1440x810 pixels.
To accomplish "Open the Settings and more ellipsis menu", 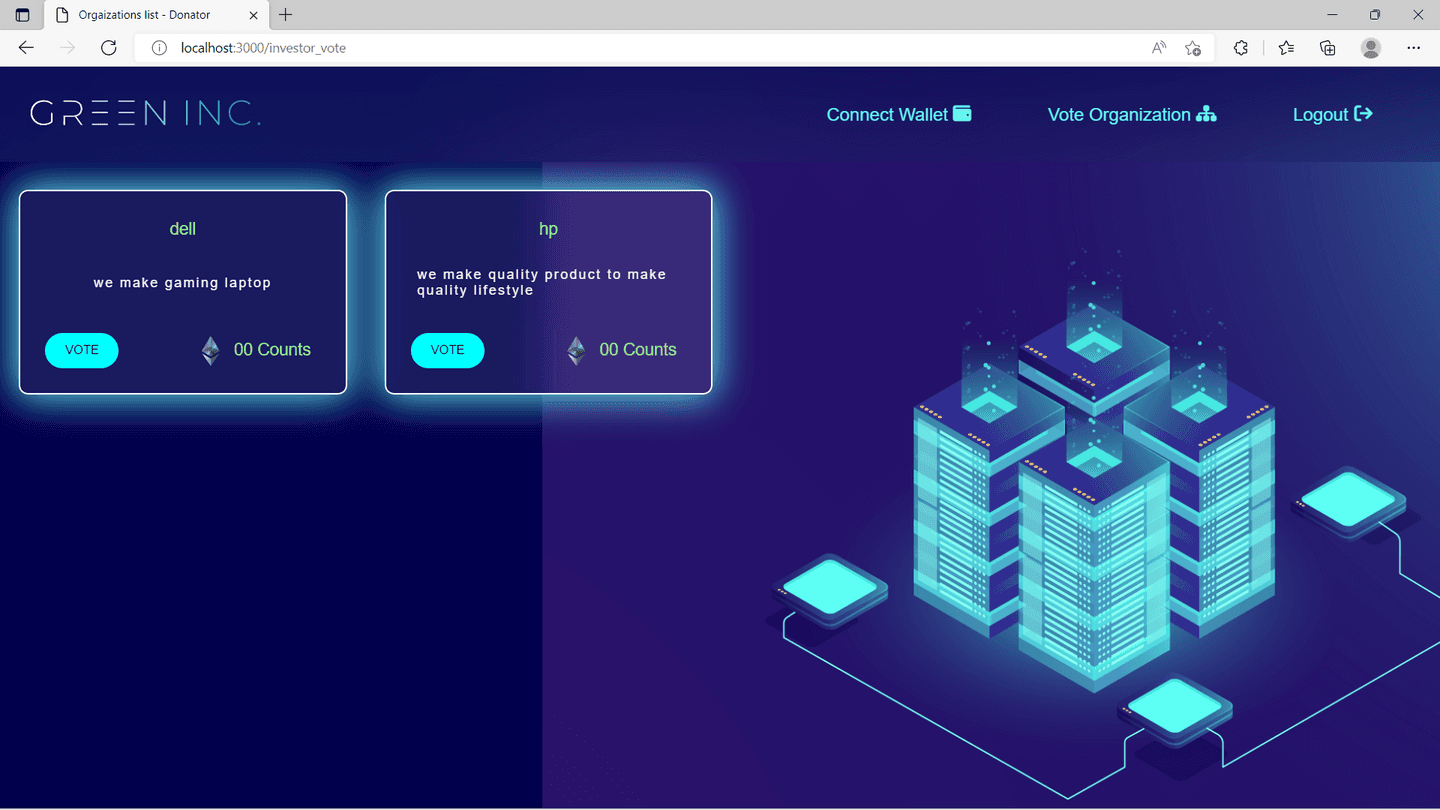I will coord(1413,47).
